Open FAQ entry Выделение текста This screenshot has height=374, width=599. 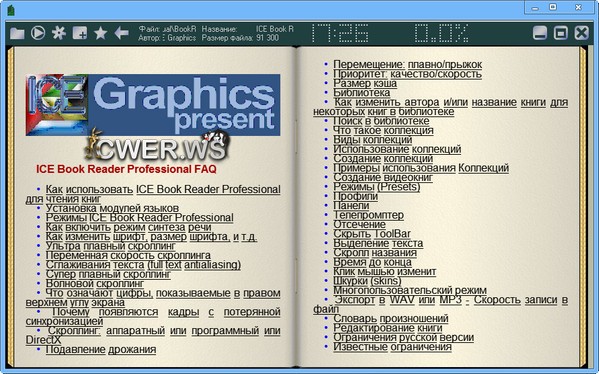point(378,243)
